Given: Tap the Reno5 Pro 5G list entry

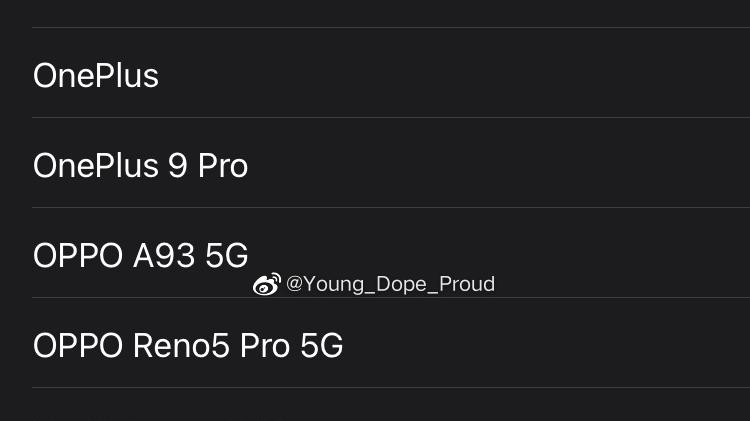Looking at the screenshot, I should tap(188, 346).
